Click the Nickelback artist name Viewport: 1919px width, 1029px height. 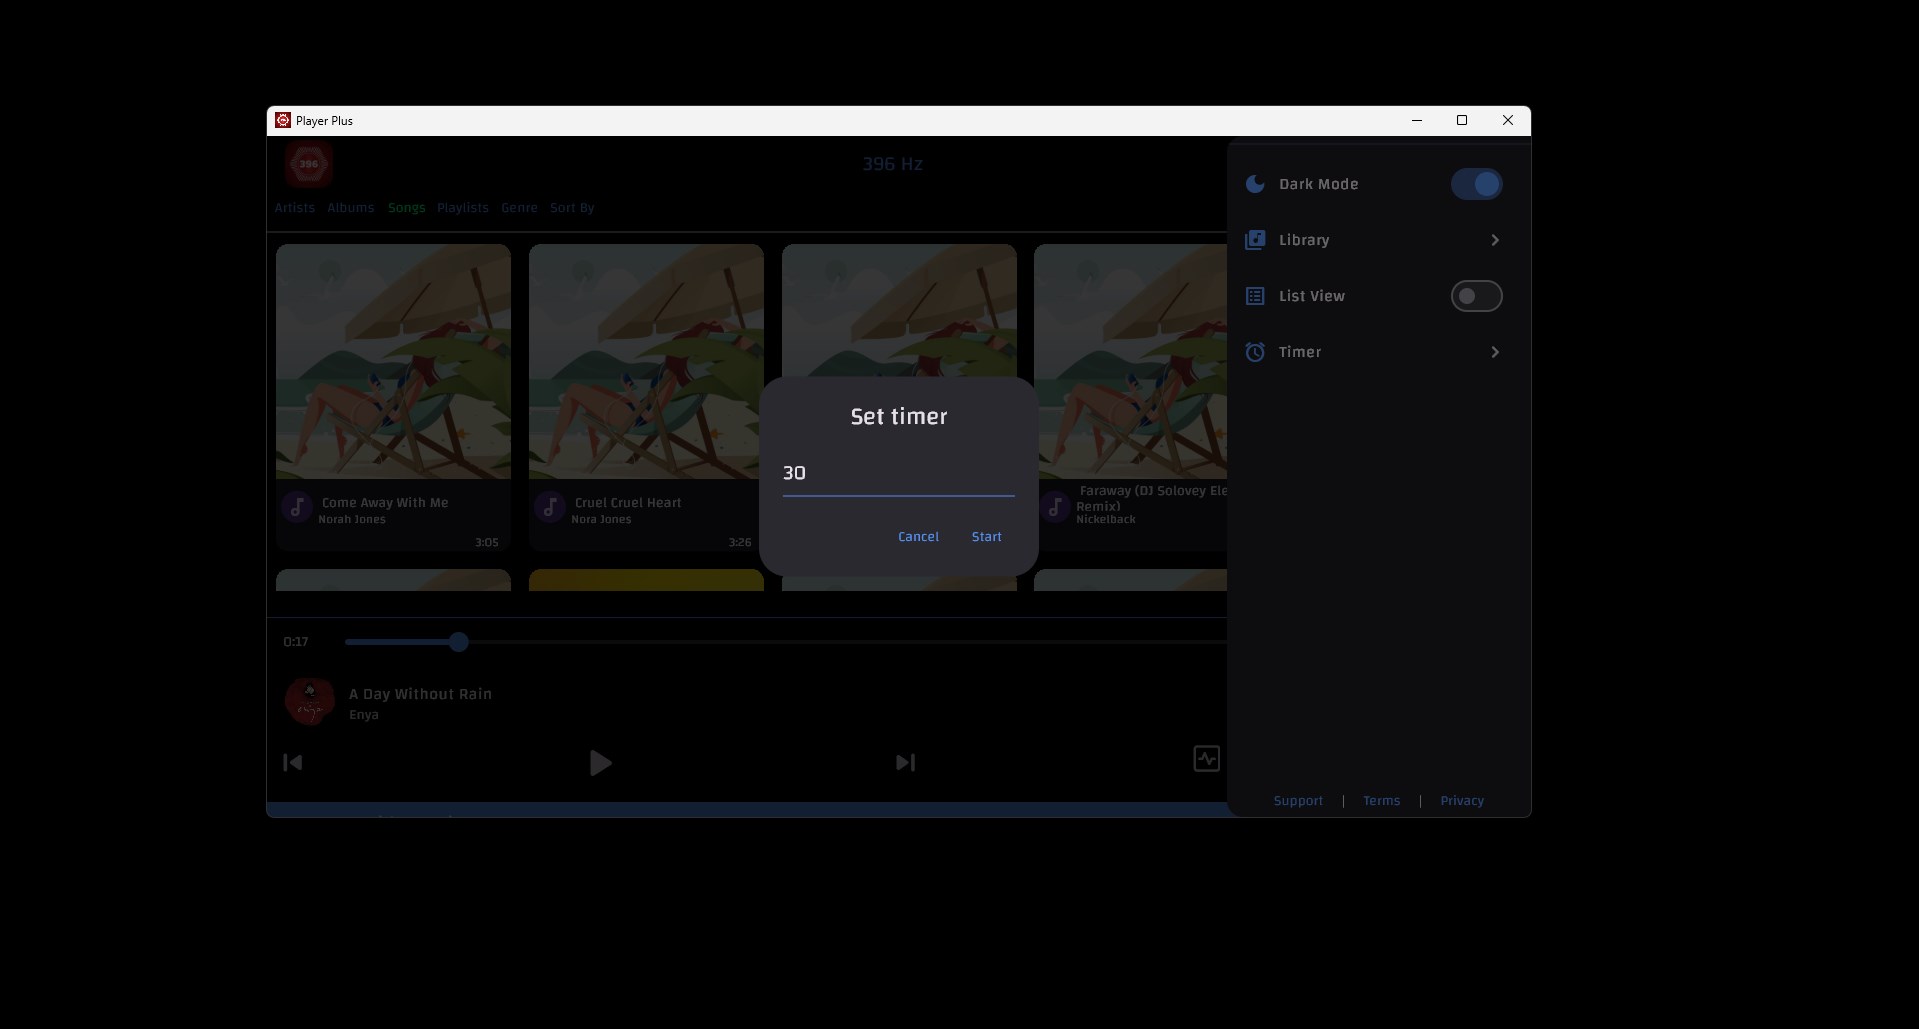tap(1106, 520)
